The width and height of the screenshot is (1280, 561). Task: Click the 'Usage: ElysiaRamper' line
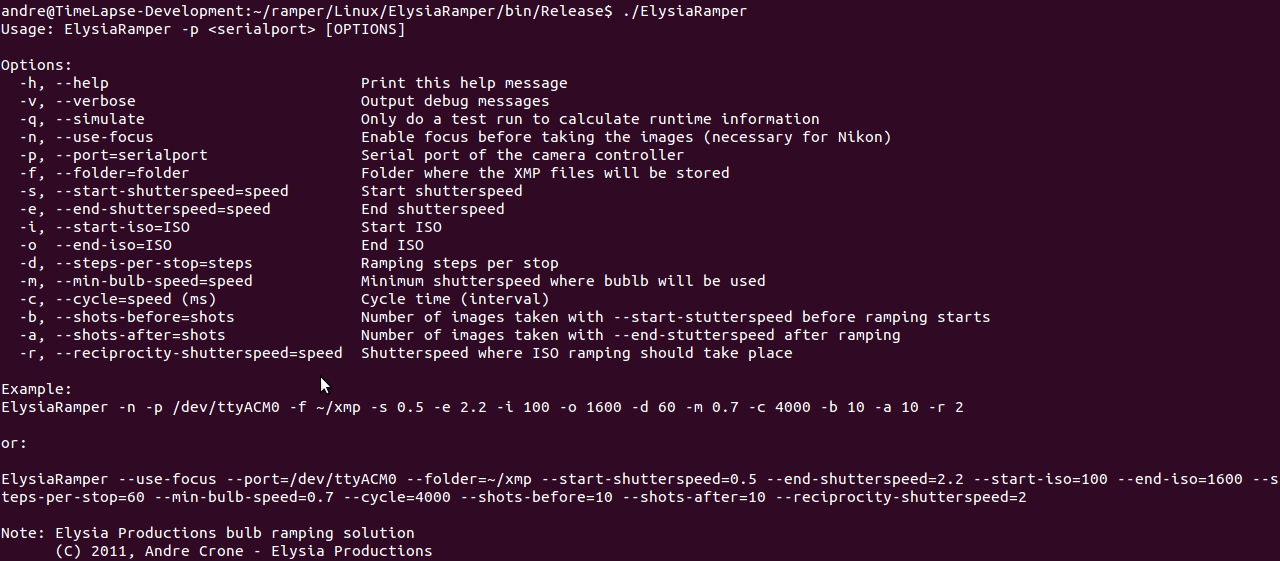tap(203, 29)
